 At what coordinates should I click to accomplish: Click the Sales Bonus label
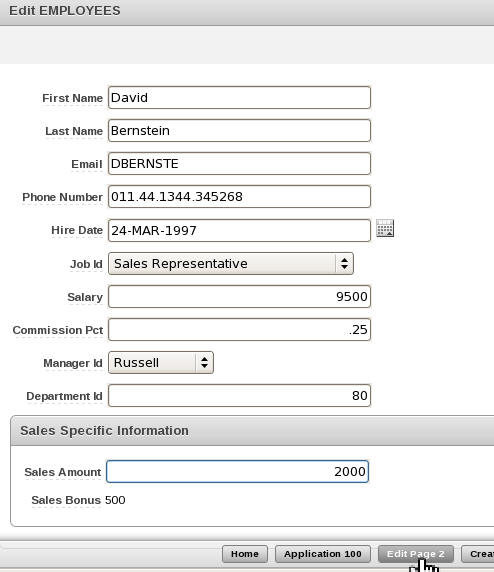[66, 500]
